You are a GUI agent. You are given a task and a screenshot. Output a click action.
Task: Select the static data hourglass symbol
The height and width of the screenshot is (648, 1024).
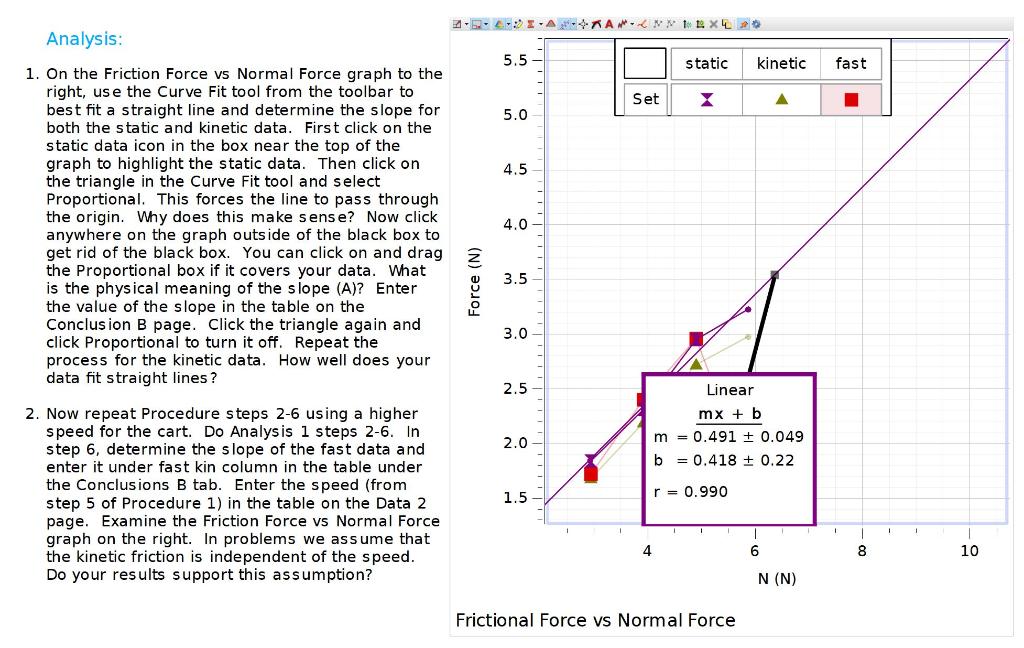click(x=706, y=98)
